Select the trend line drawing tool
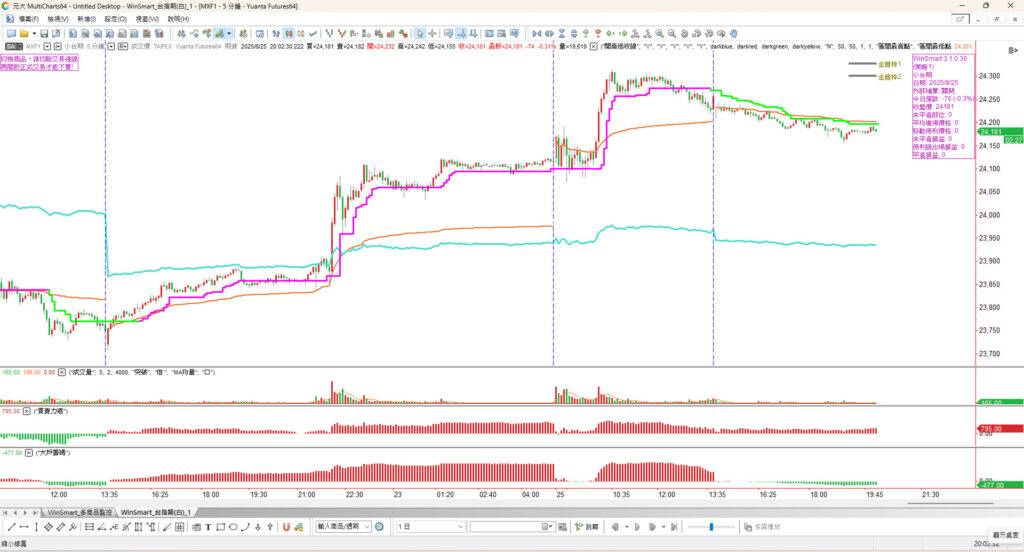Image resolution: width=1024 pixels, height=552 pixels. coord(11,526)
